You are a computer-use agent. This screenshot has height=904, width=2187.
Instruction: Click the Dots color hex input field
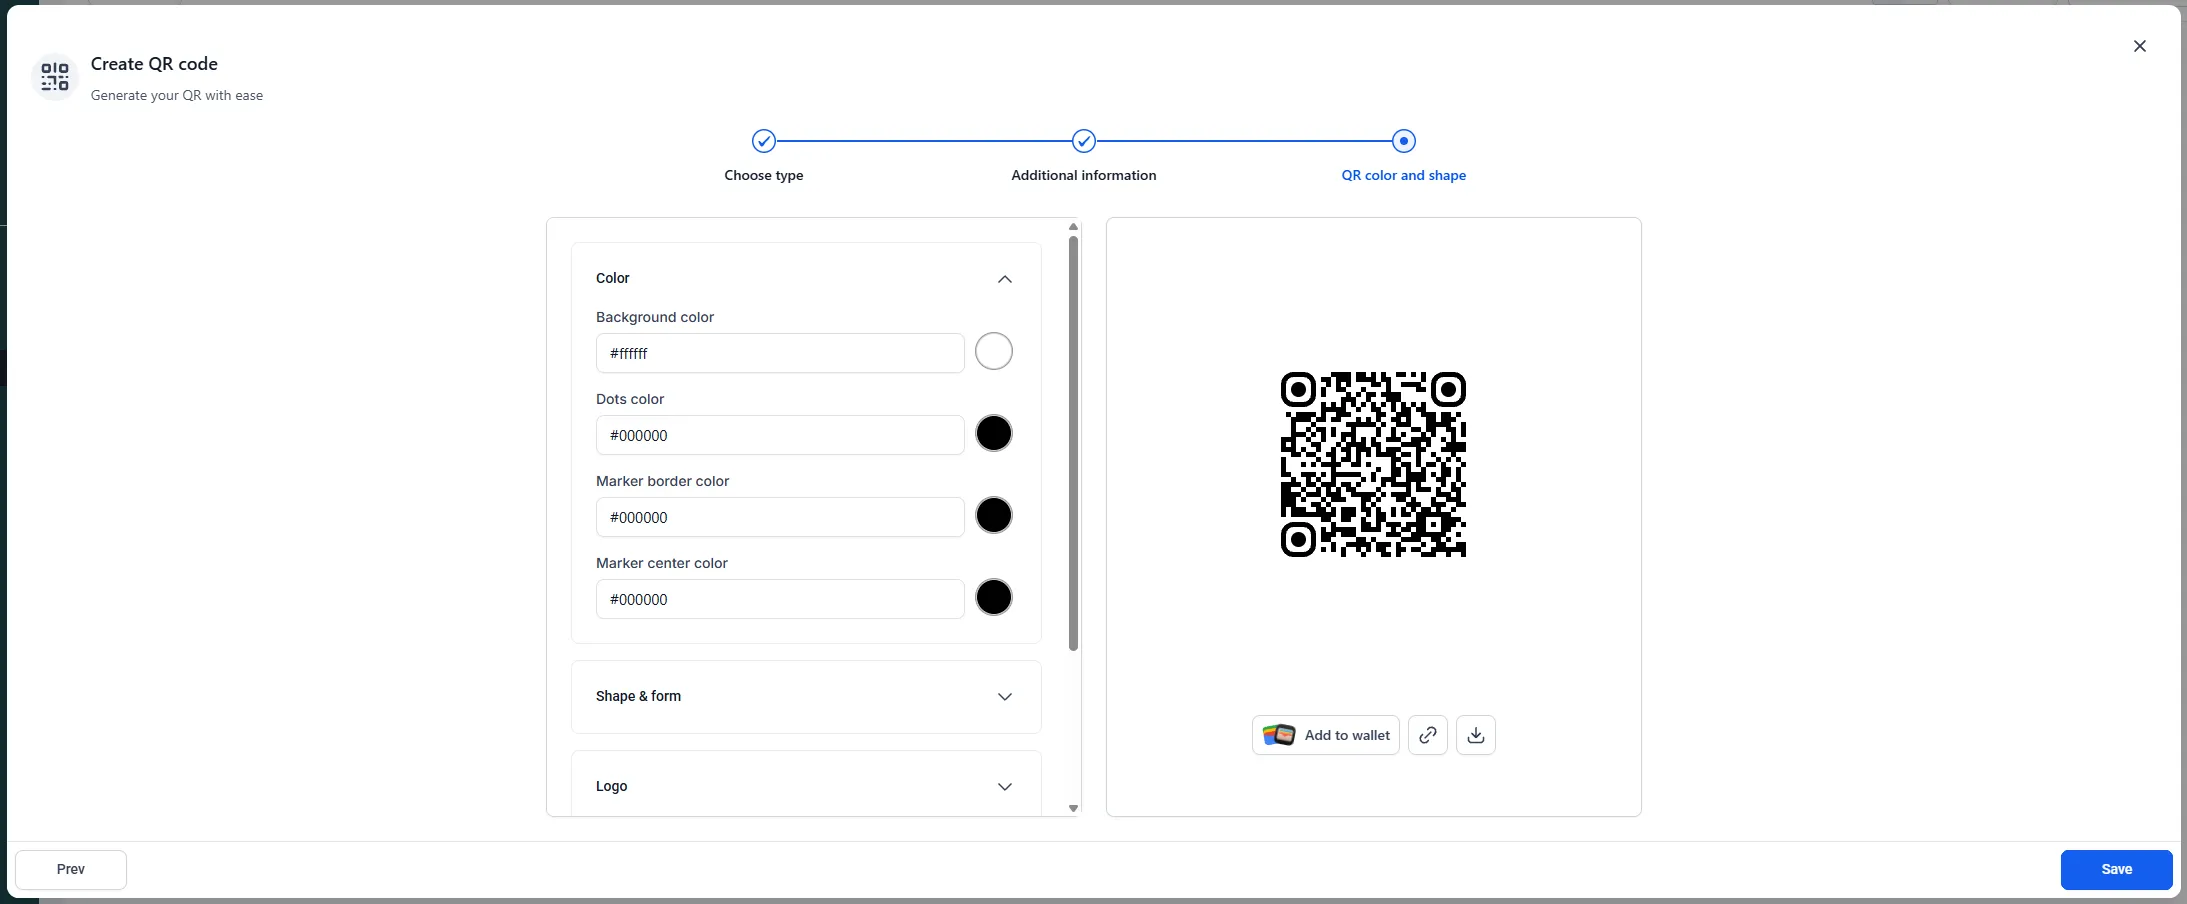(780, 435)
